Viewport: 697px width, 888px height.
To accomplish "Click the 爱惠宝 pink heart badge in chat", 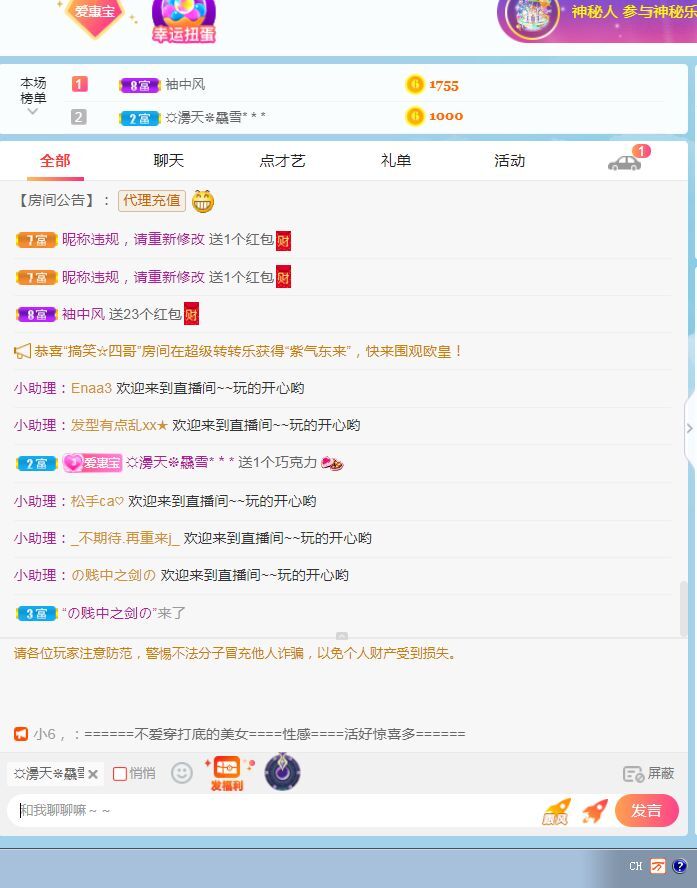I will [92, 463].
